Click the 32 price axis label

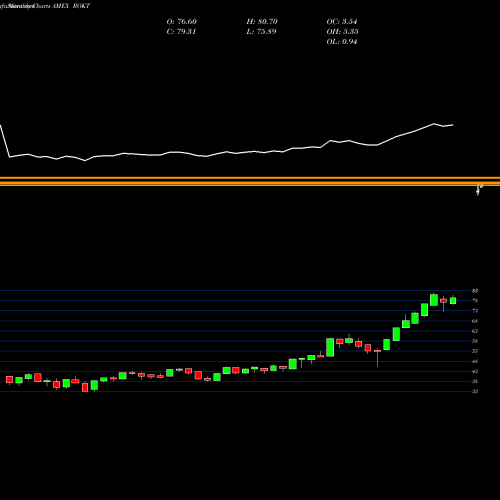[x=475, y=391]
